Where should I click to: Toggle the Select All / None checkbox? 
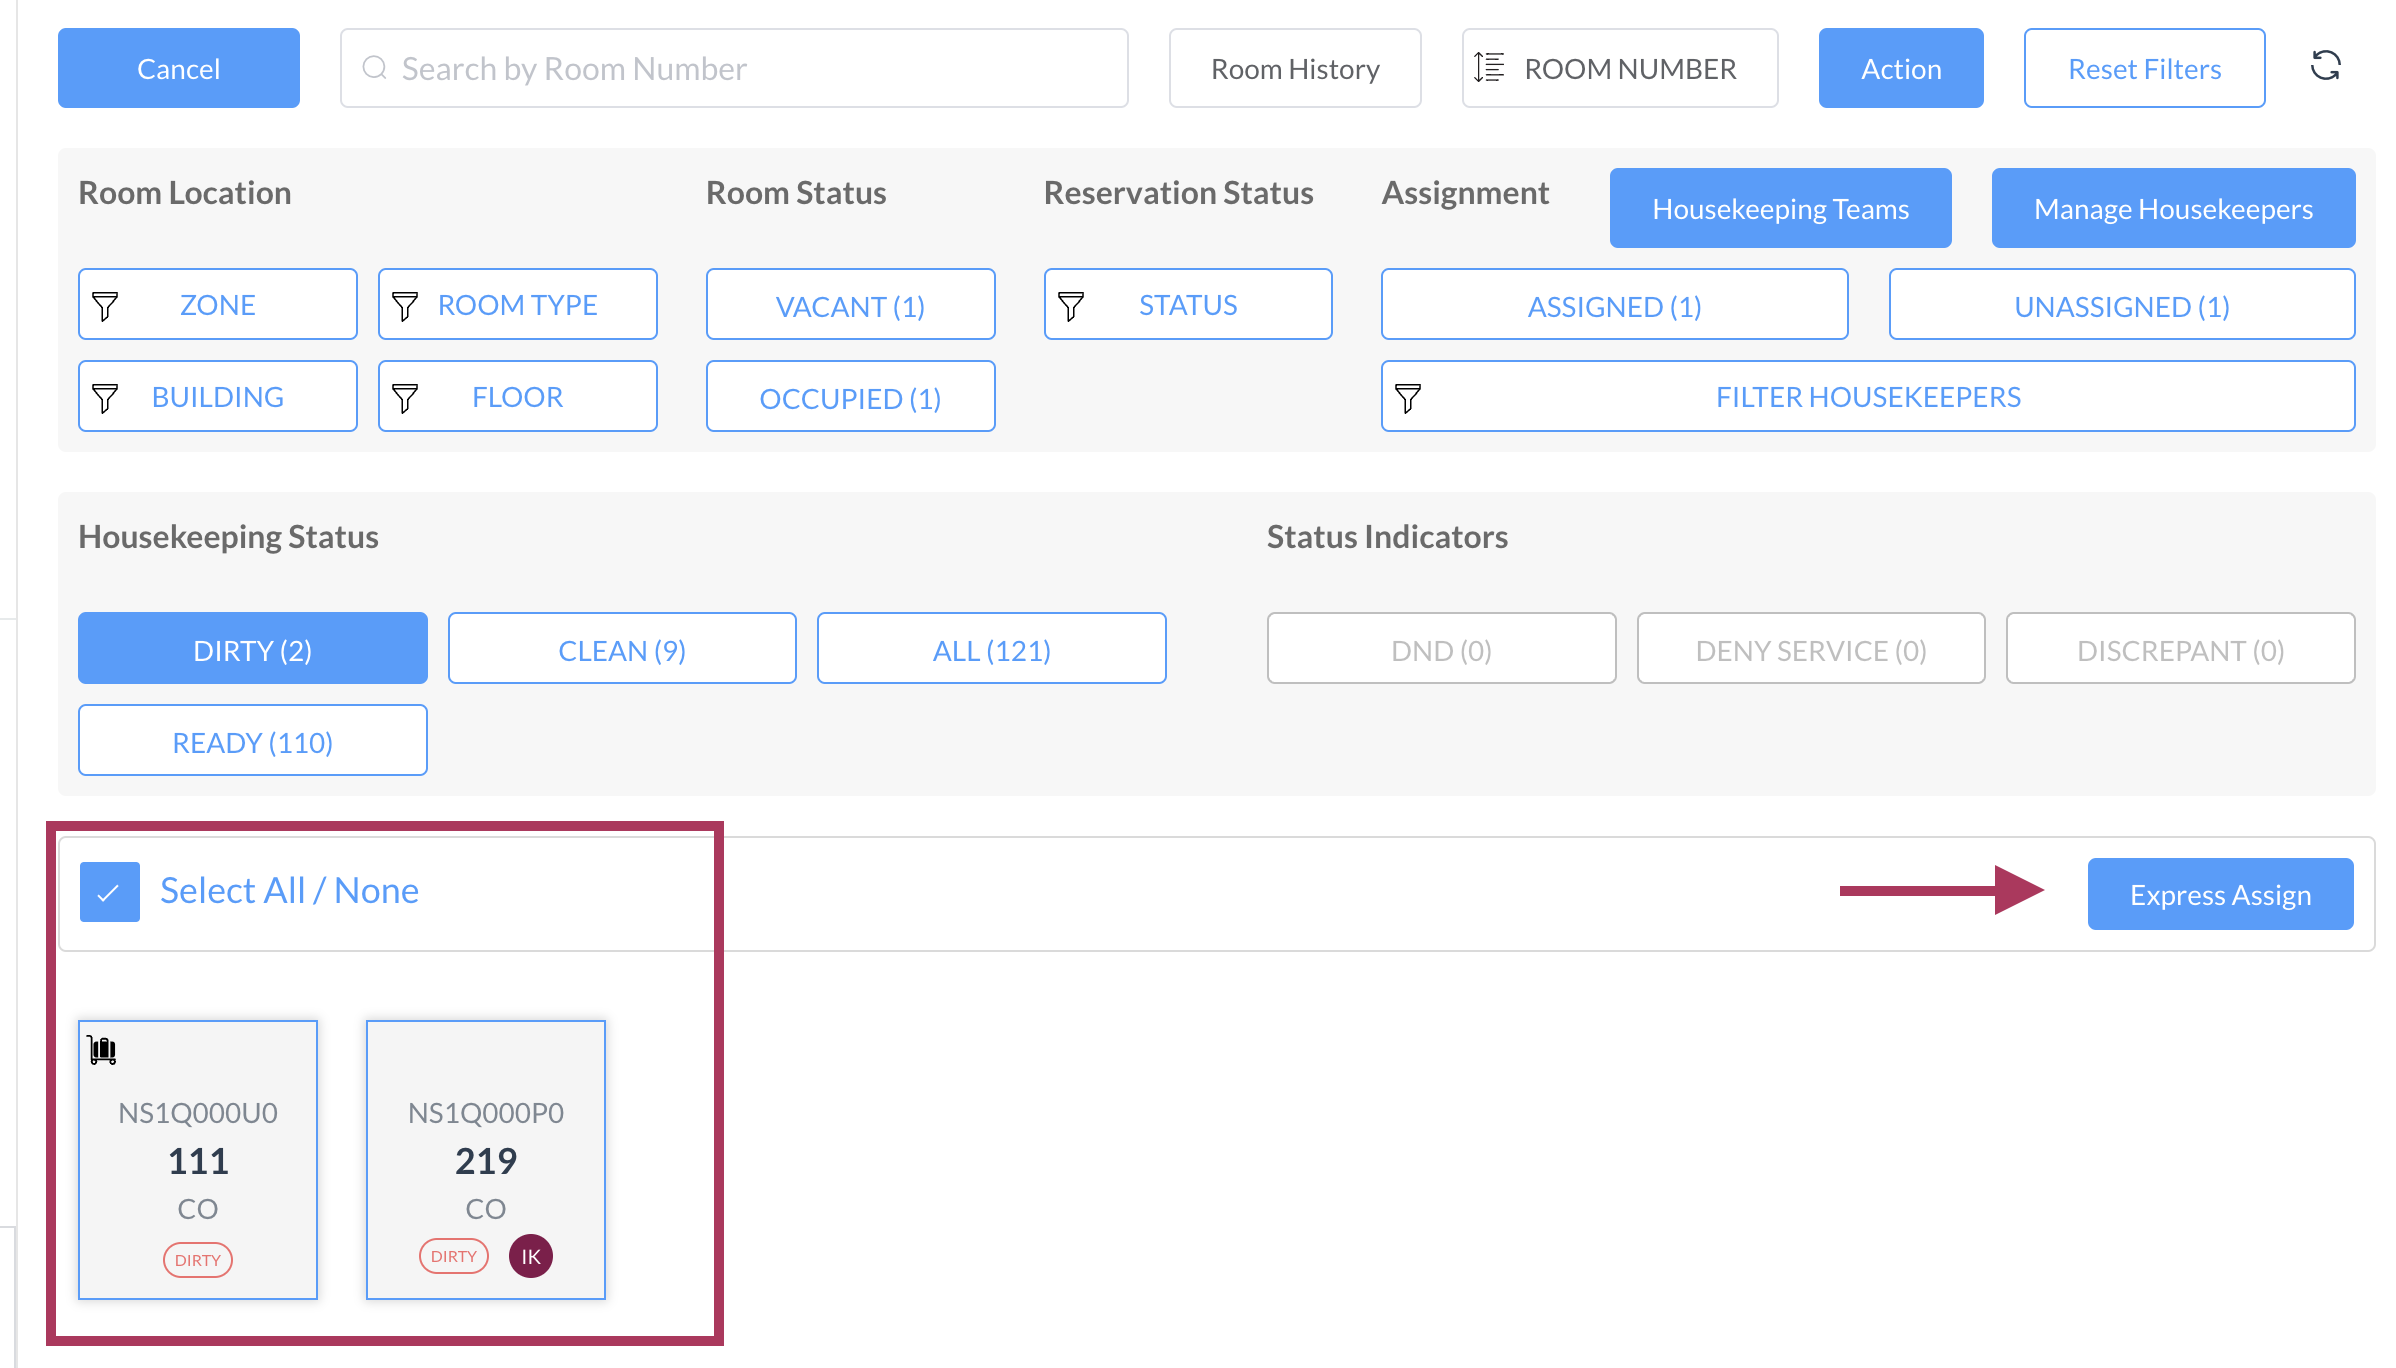pos(110,891)
